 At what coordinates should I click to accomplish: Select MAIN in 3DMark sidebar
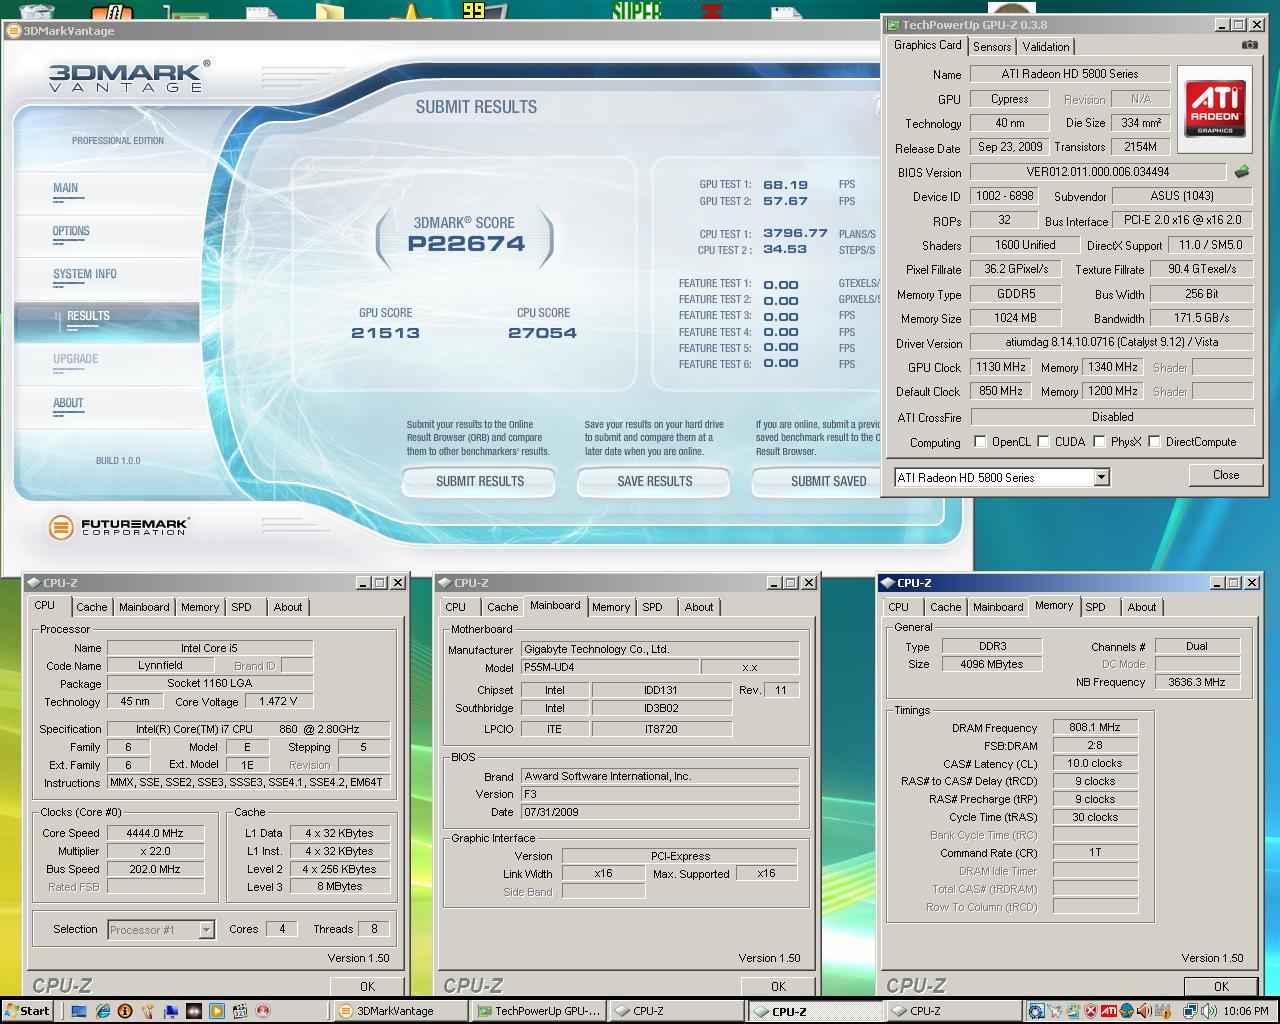click(x=66, y=188)
